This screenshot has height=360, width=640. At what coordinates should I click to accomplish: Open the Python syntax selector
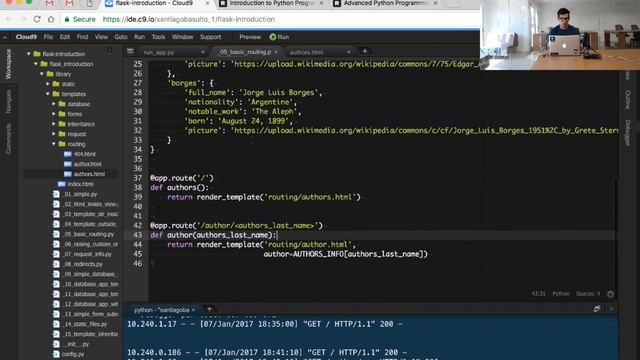coord(560,294)
